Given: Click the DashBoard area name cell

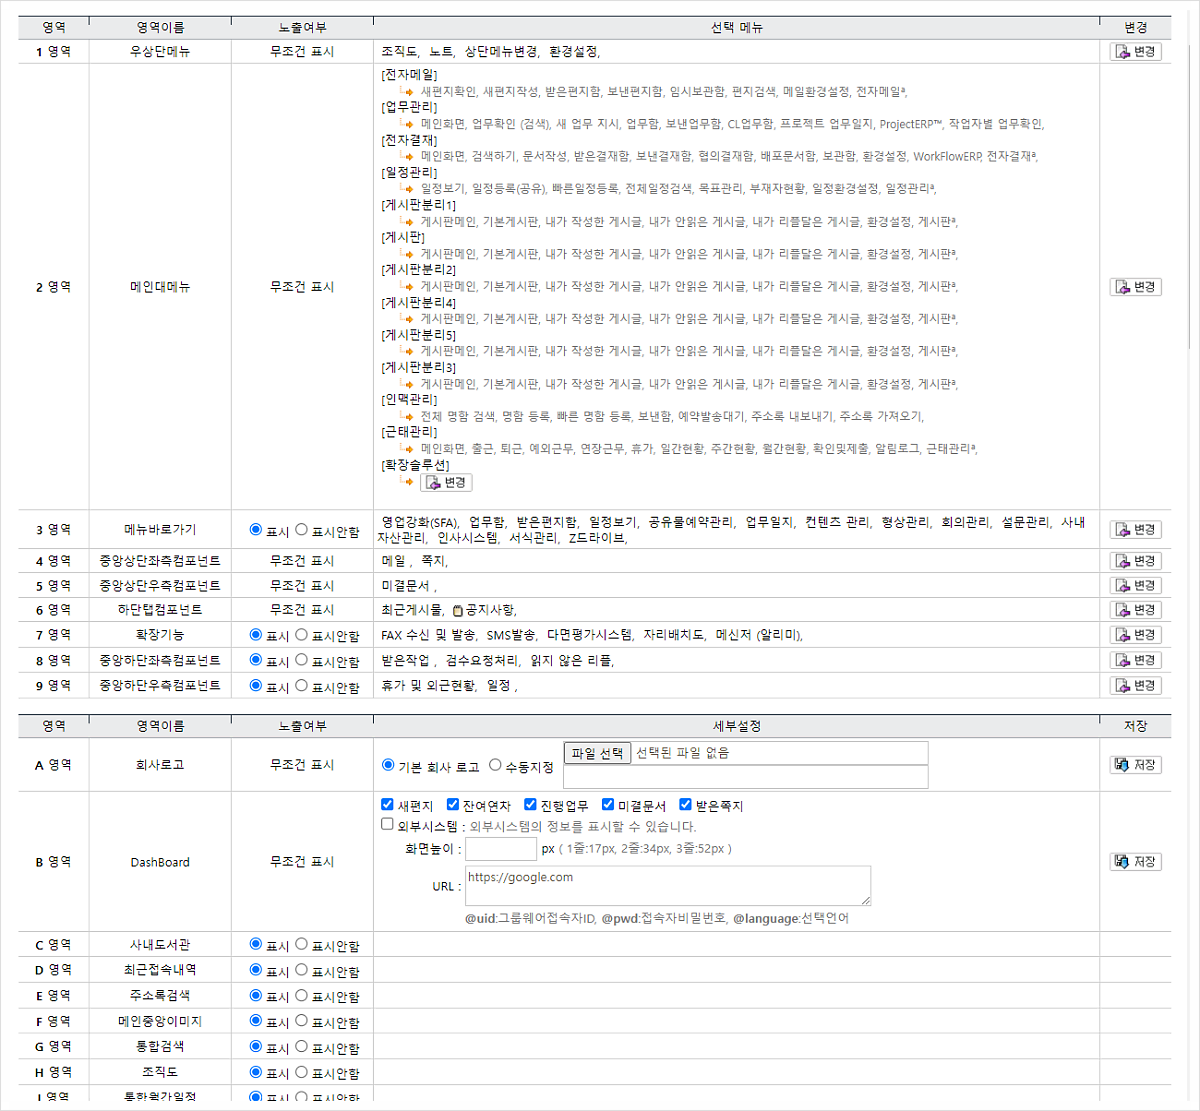Looking at the screenshot, I should 160,862.
